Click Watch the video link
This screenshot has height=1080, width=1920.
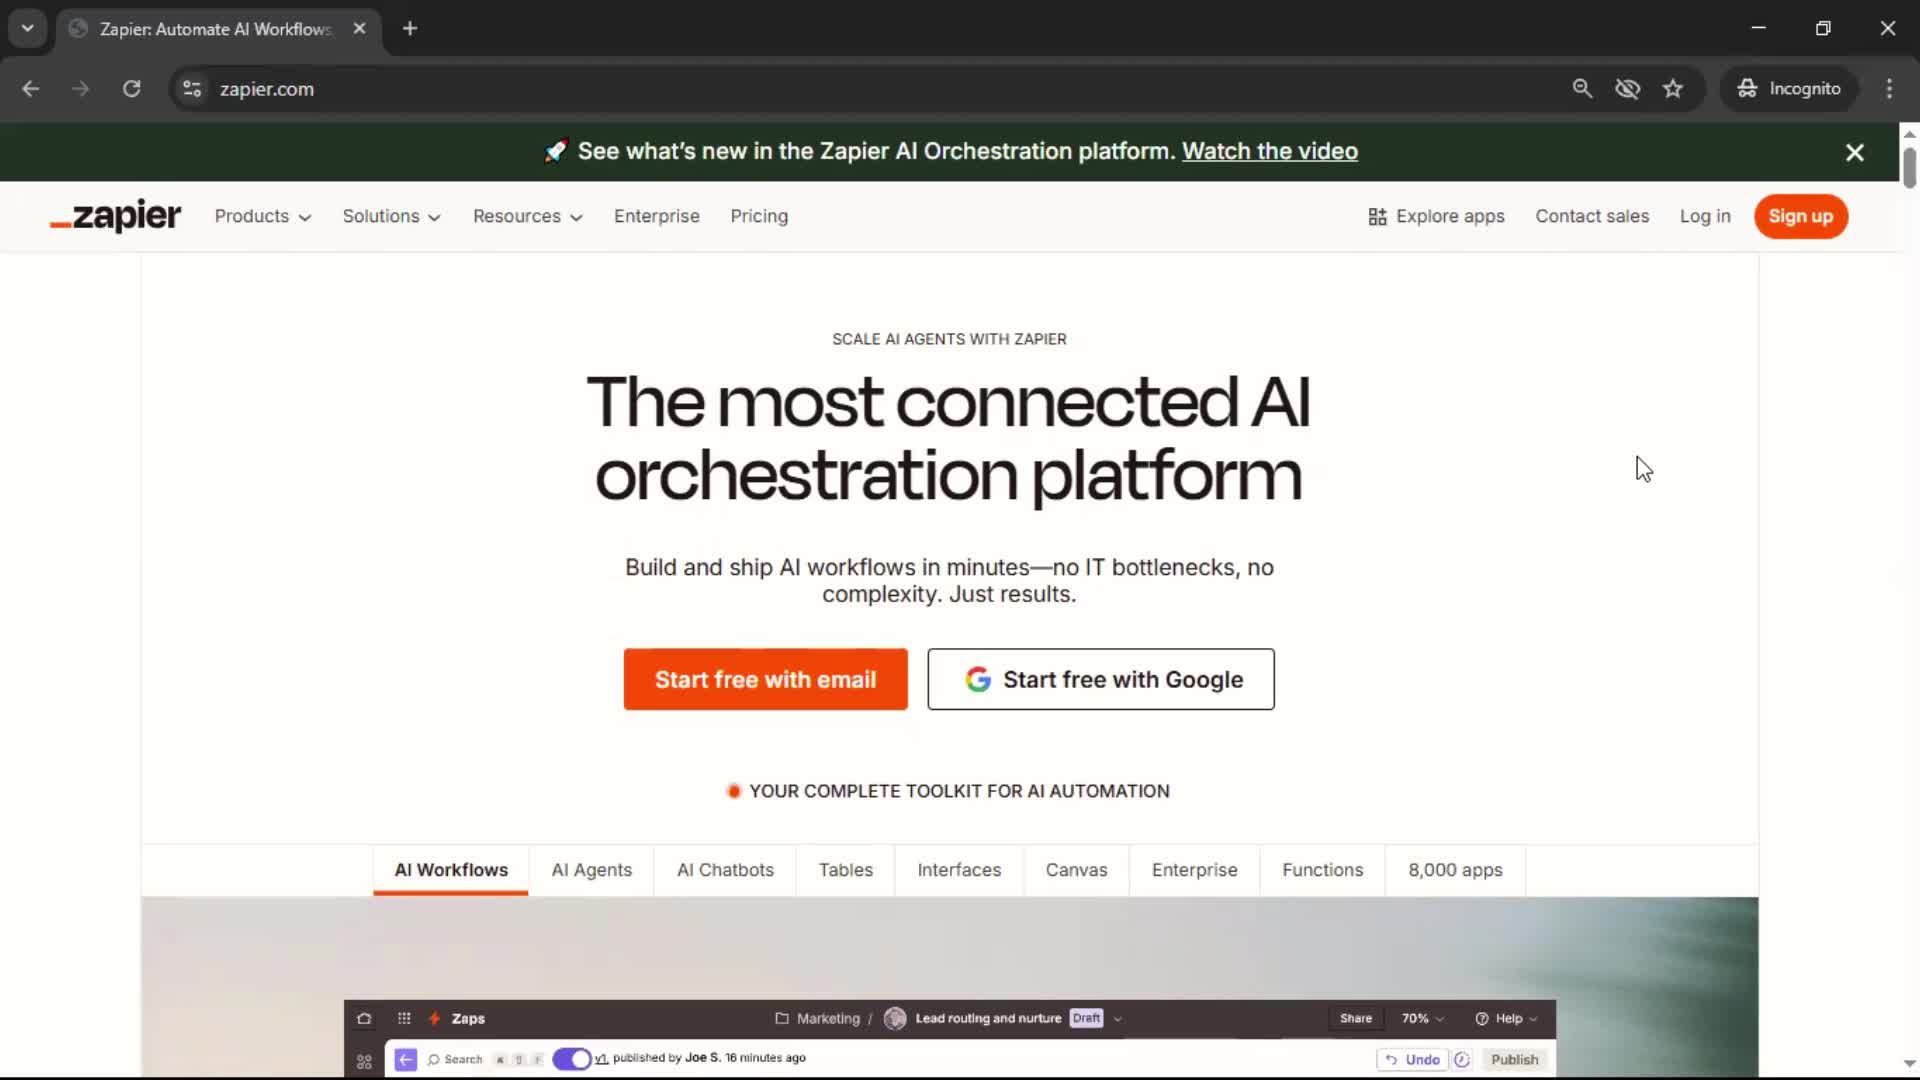pyautogui.click(x=1270, y=151)
